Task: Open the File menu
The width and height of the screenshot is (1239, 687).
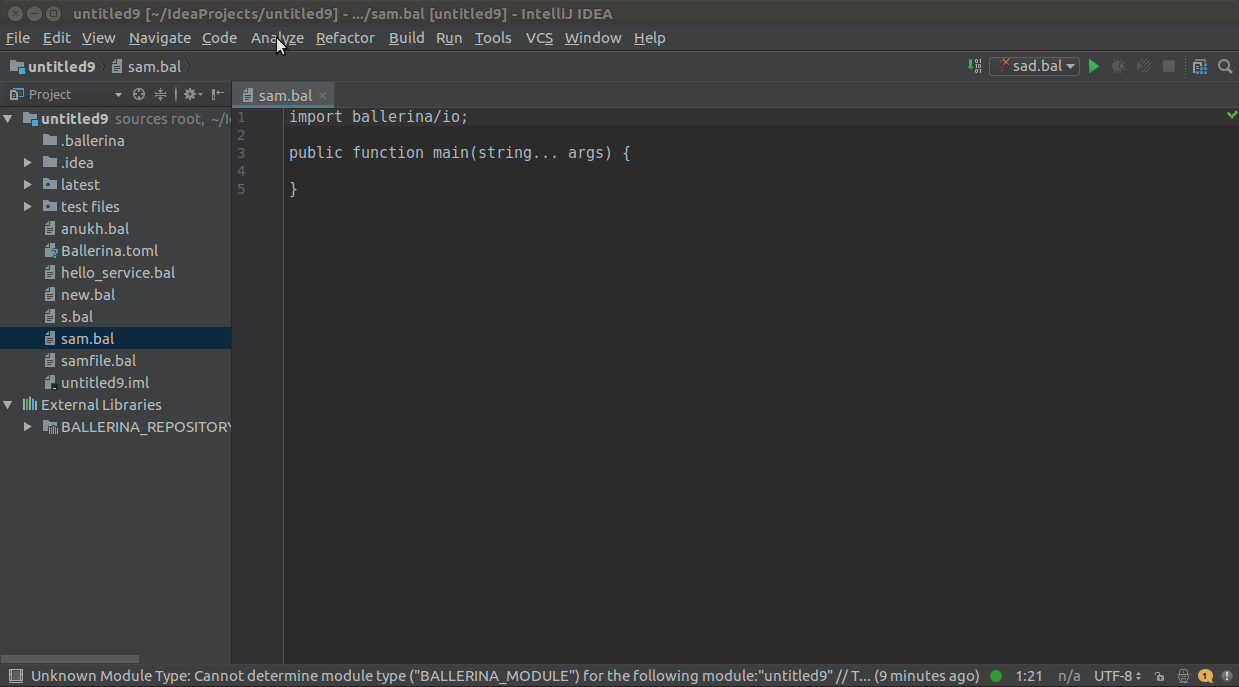Action: pos(18,38)
